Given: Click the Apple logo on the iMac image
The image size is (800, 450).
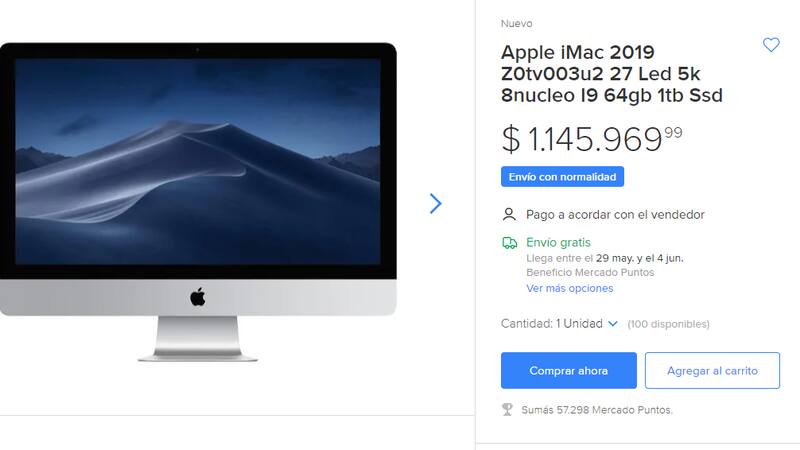Looking at the screenshot, I should pyautogui.click(x=198, y=297).
